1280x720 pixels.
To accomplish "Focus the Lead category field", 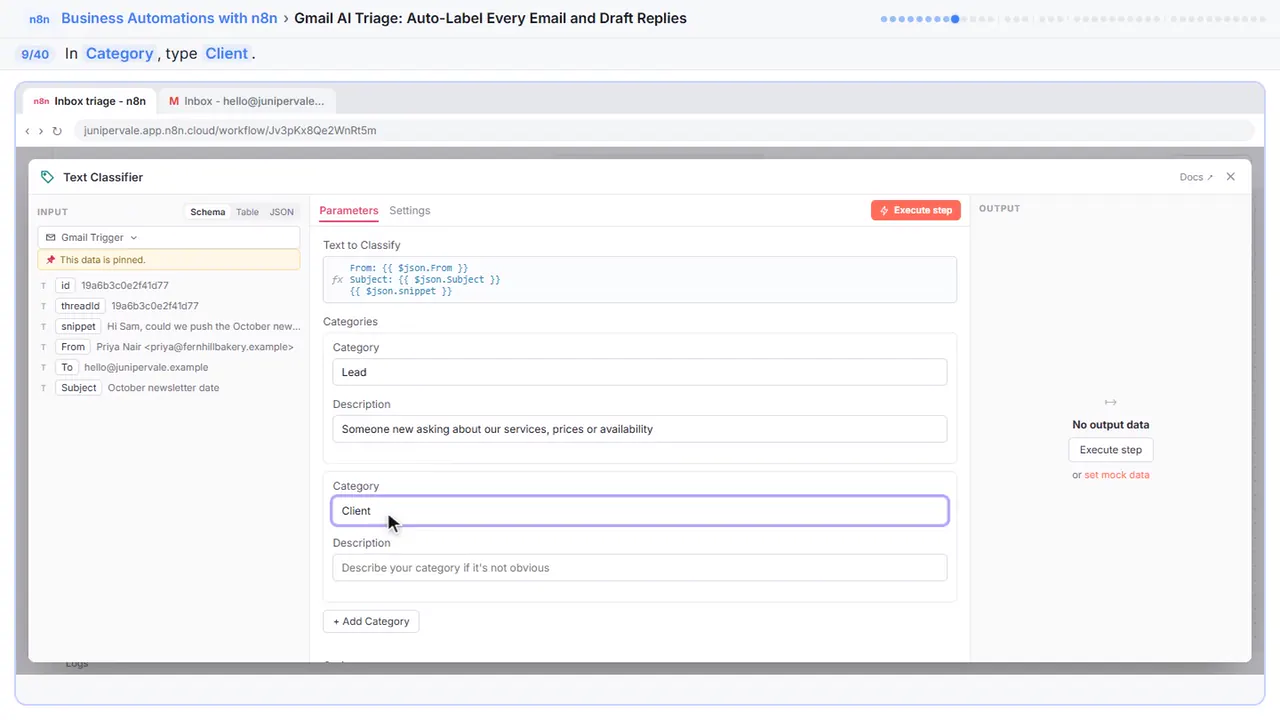I will point(640,372).
